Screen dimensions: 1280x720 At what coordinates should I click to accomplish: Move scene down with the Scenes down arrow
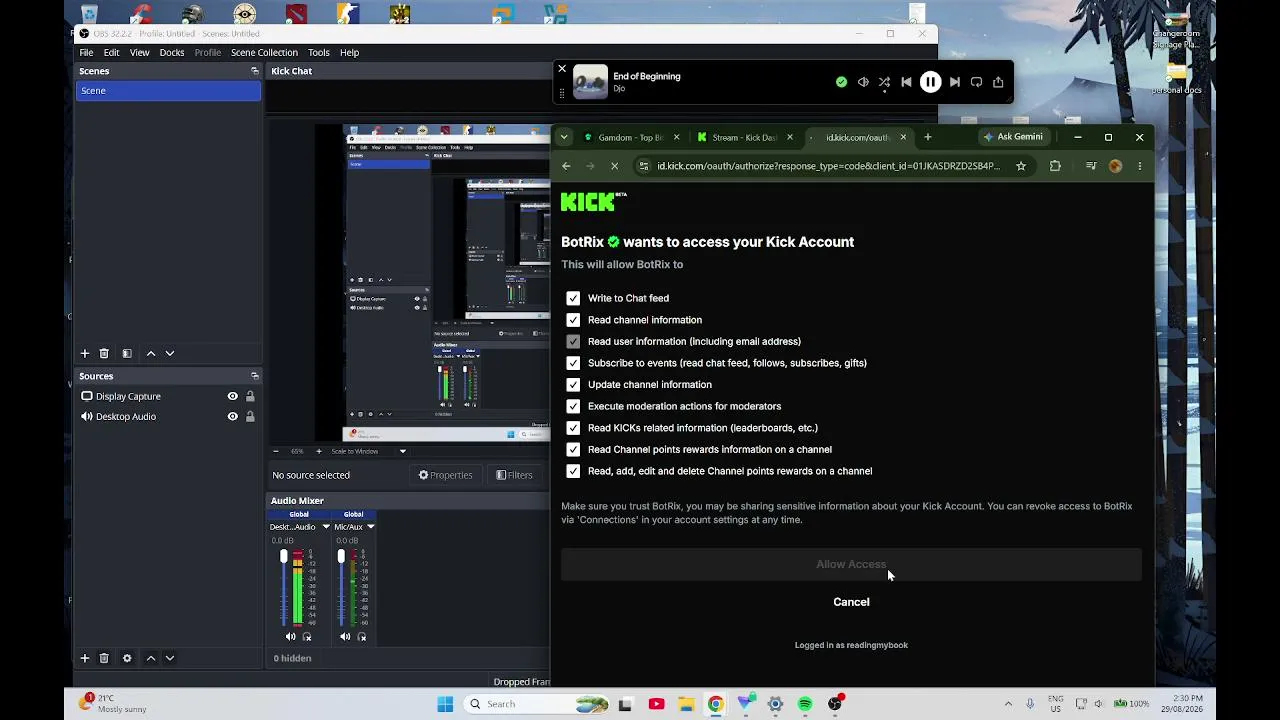[x=170, y=353]
